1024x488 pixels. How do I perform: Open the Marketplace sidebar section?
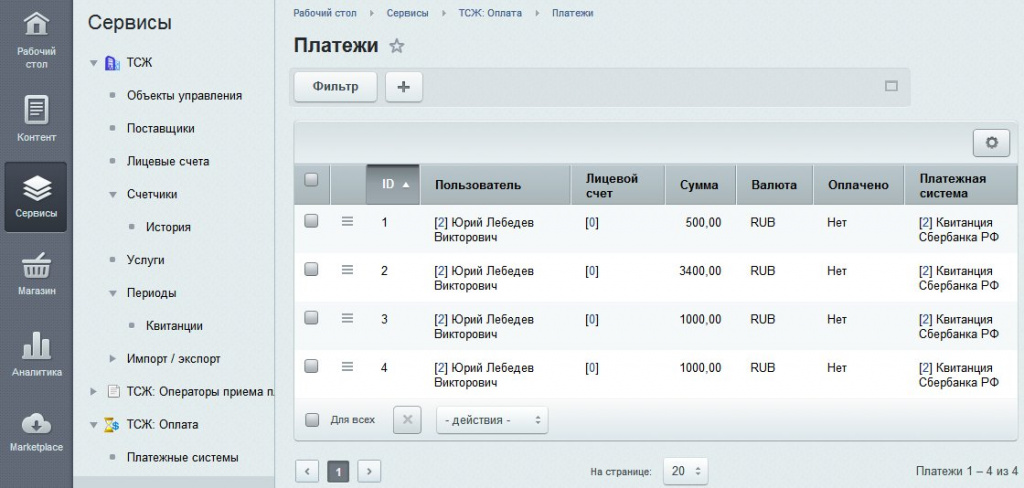(36, 431)
